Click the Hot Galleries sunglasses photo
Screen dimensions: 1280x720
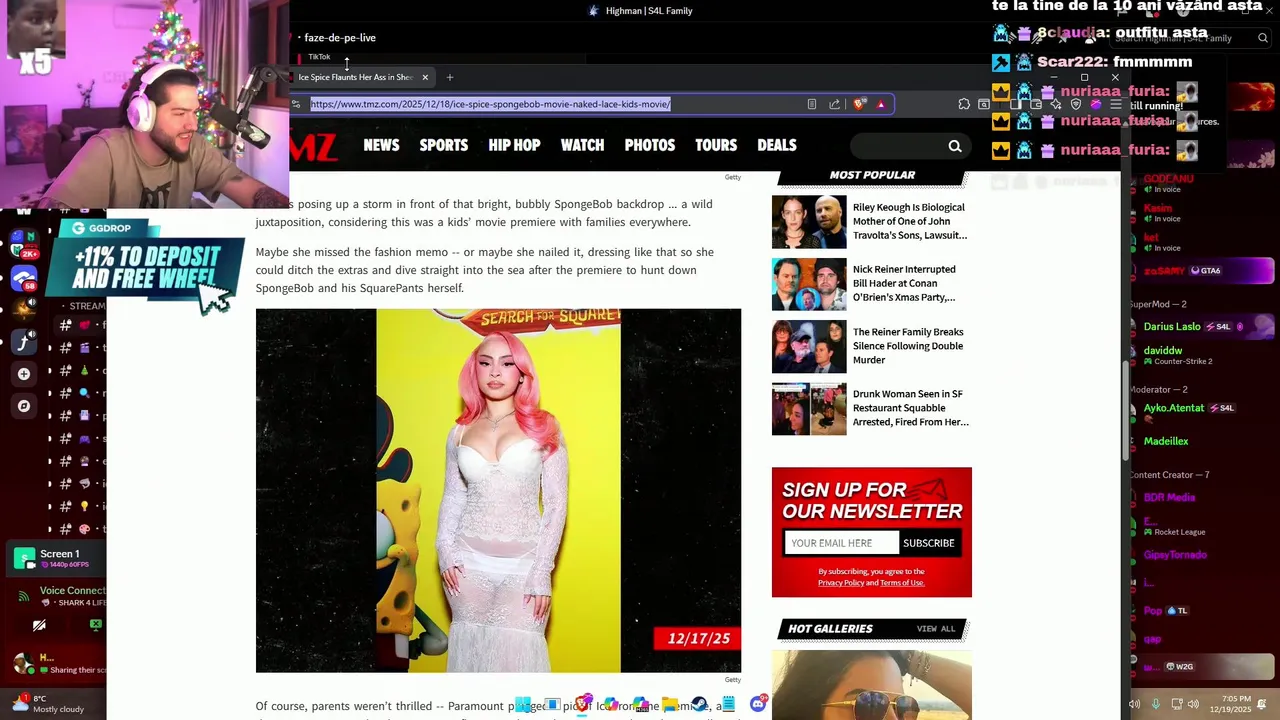pos(871,685)
